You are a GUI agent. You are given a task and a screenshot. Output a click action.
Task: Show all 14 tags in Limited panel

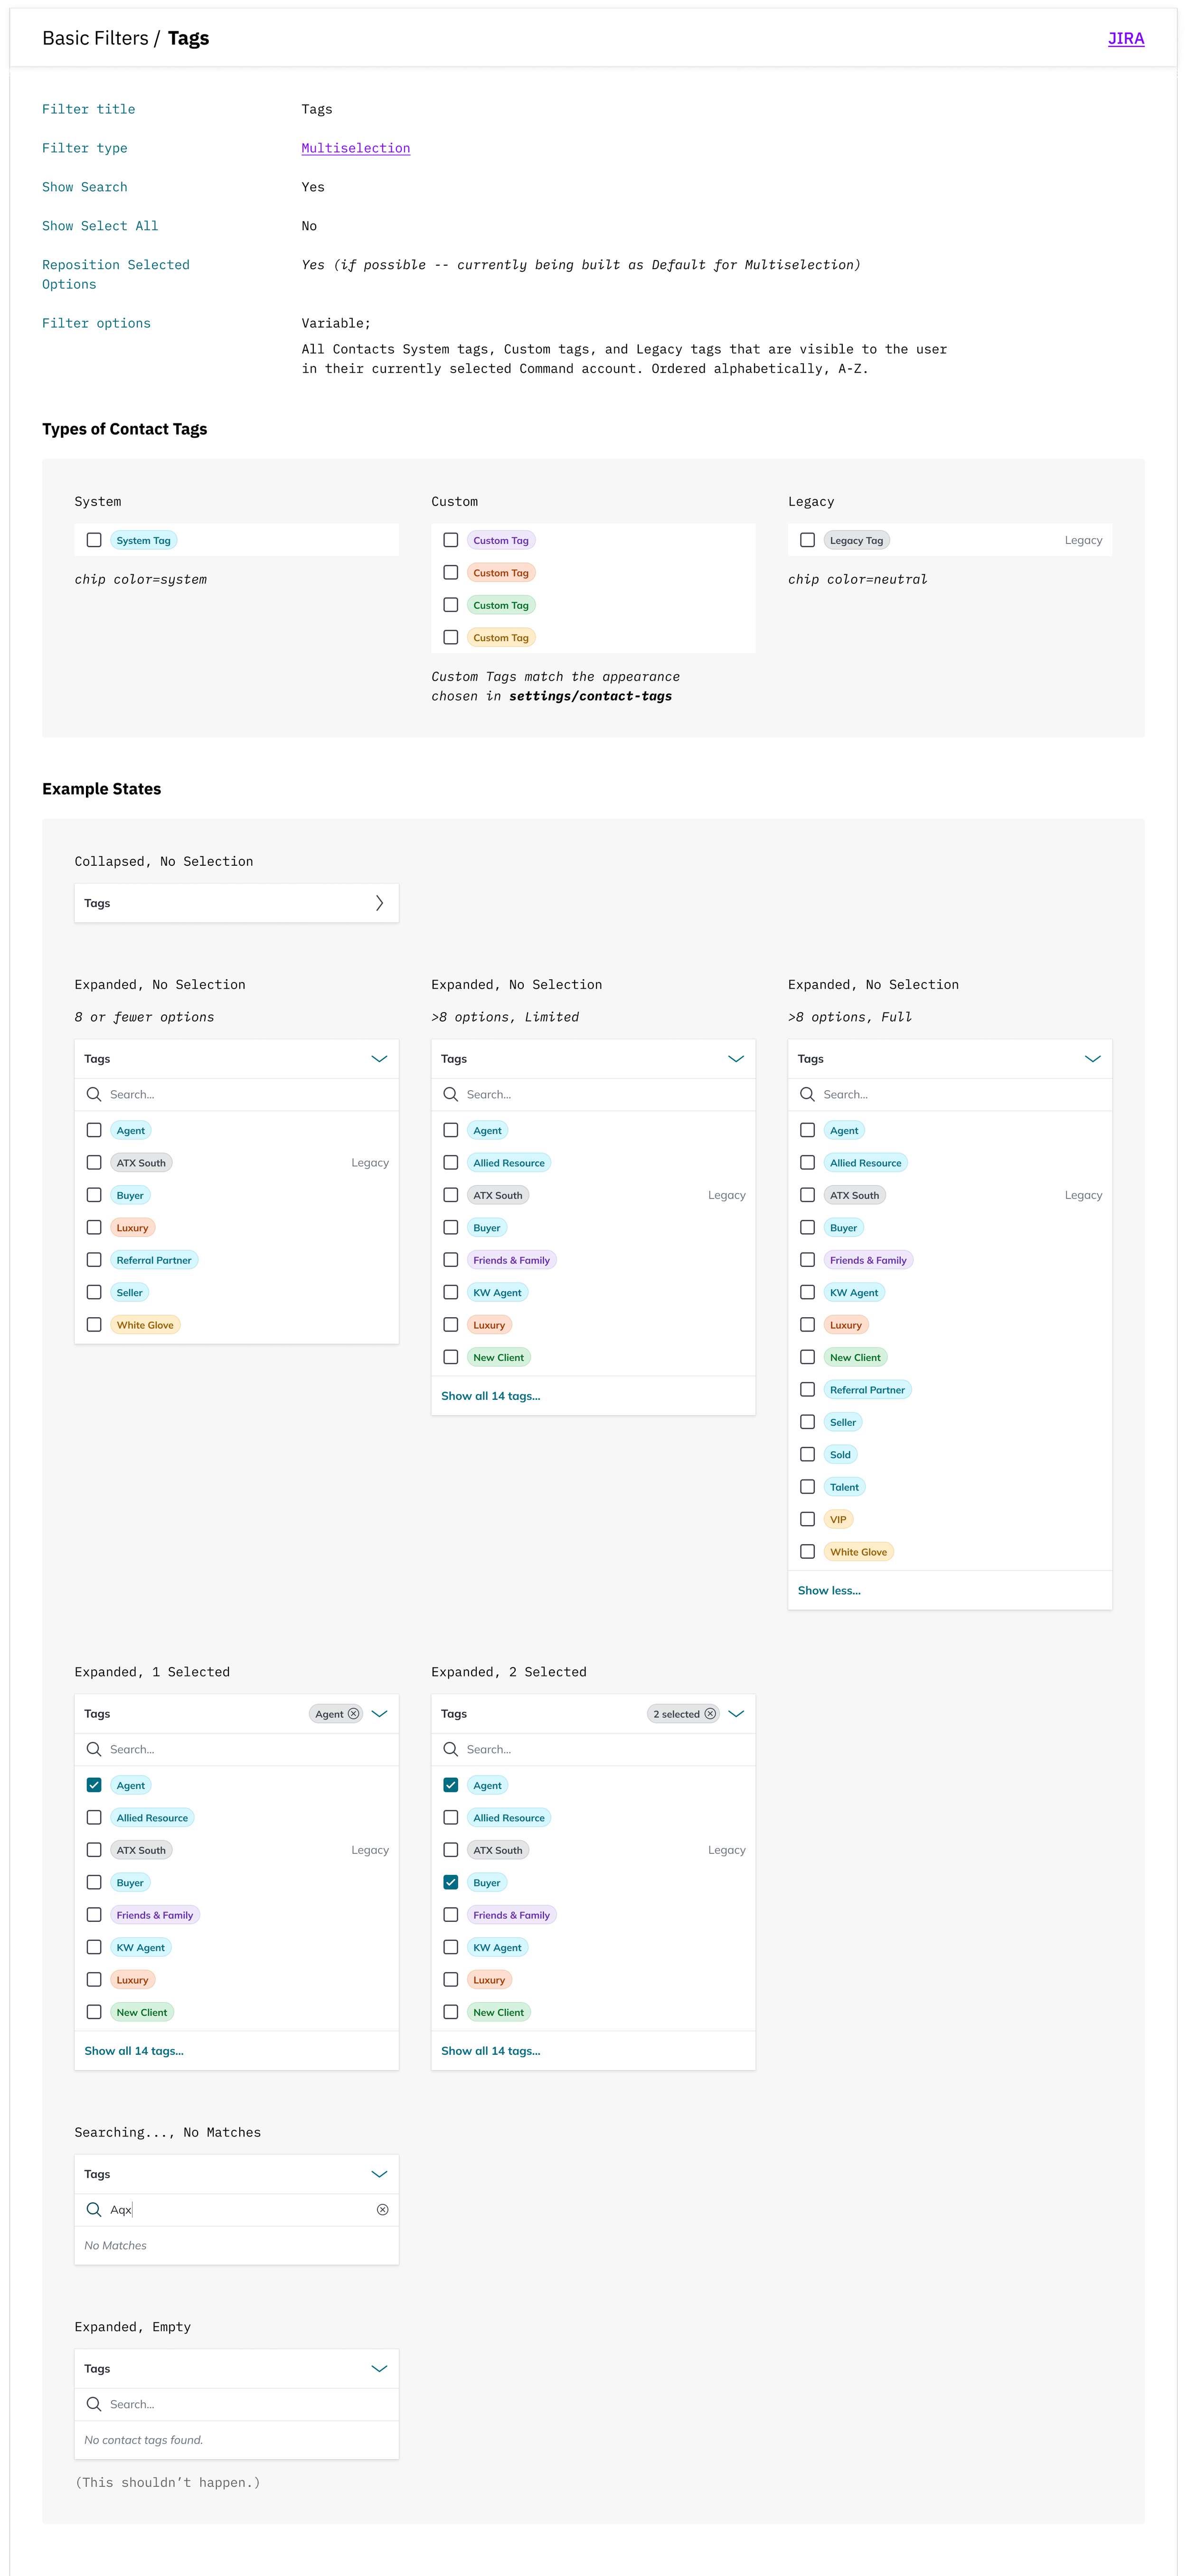pyautogui.click(x=490, y=1396)
